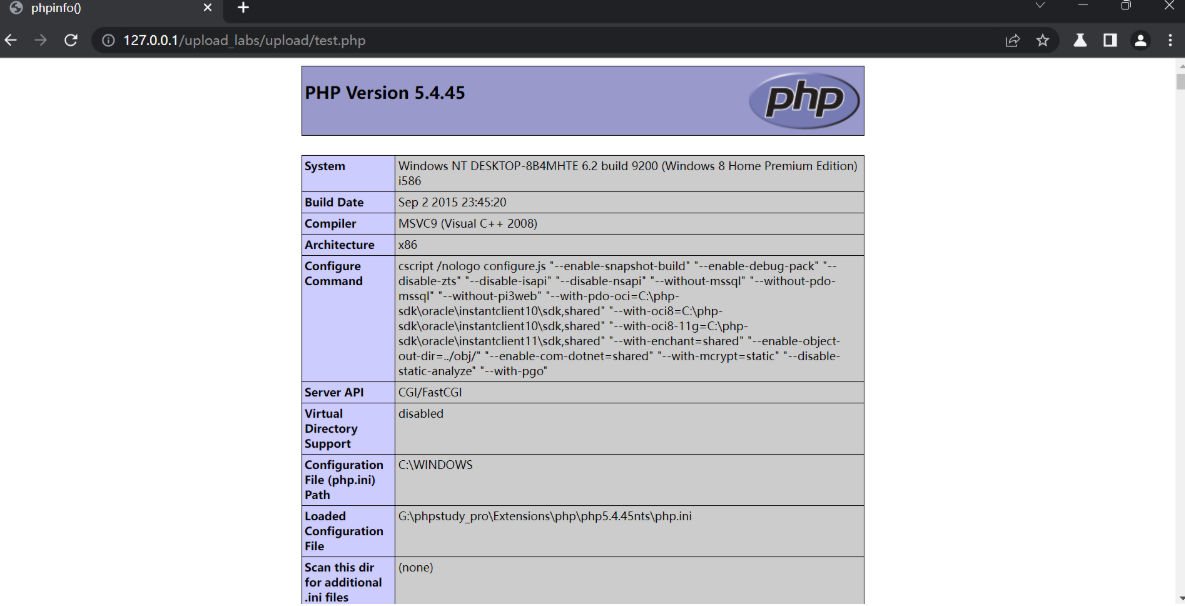Toggle the browser side panel
Image resolution: width=1185 pixels, height=606 pixels.
click(x=1110, y=41)
